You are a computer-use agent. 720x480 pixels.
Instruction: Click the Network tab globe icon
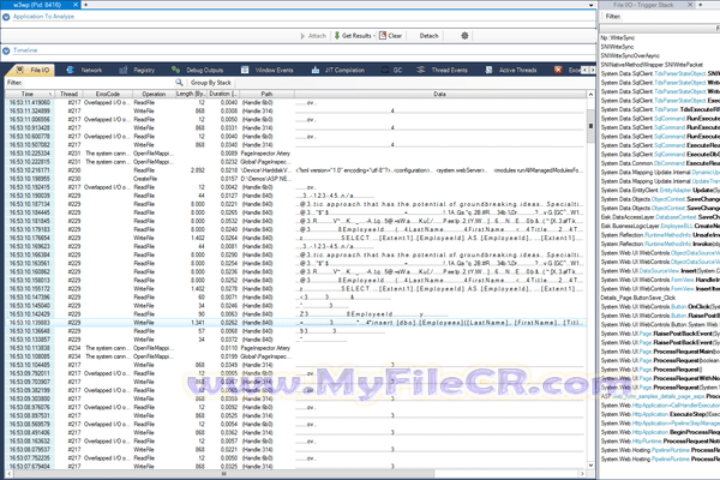pos(70,70)
